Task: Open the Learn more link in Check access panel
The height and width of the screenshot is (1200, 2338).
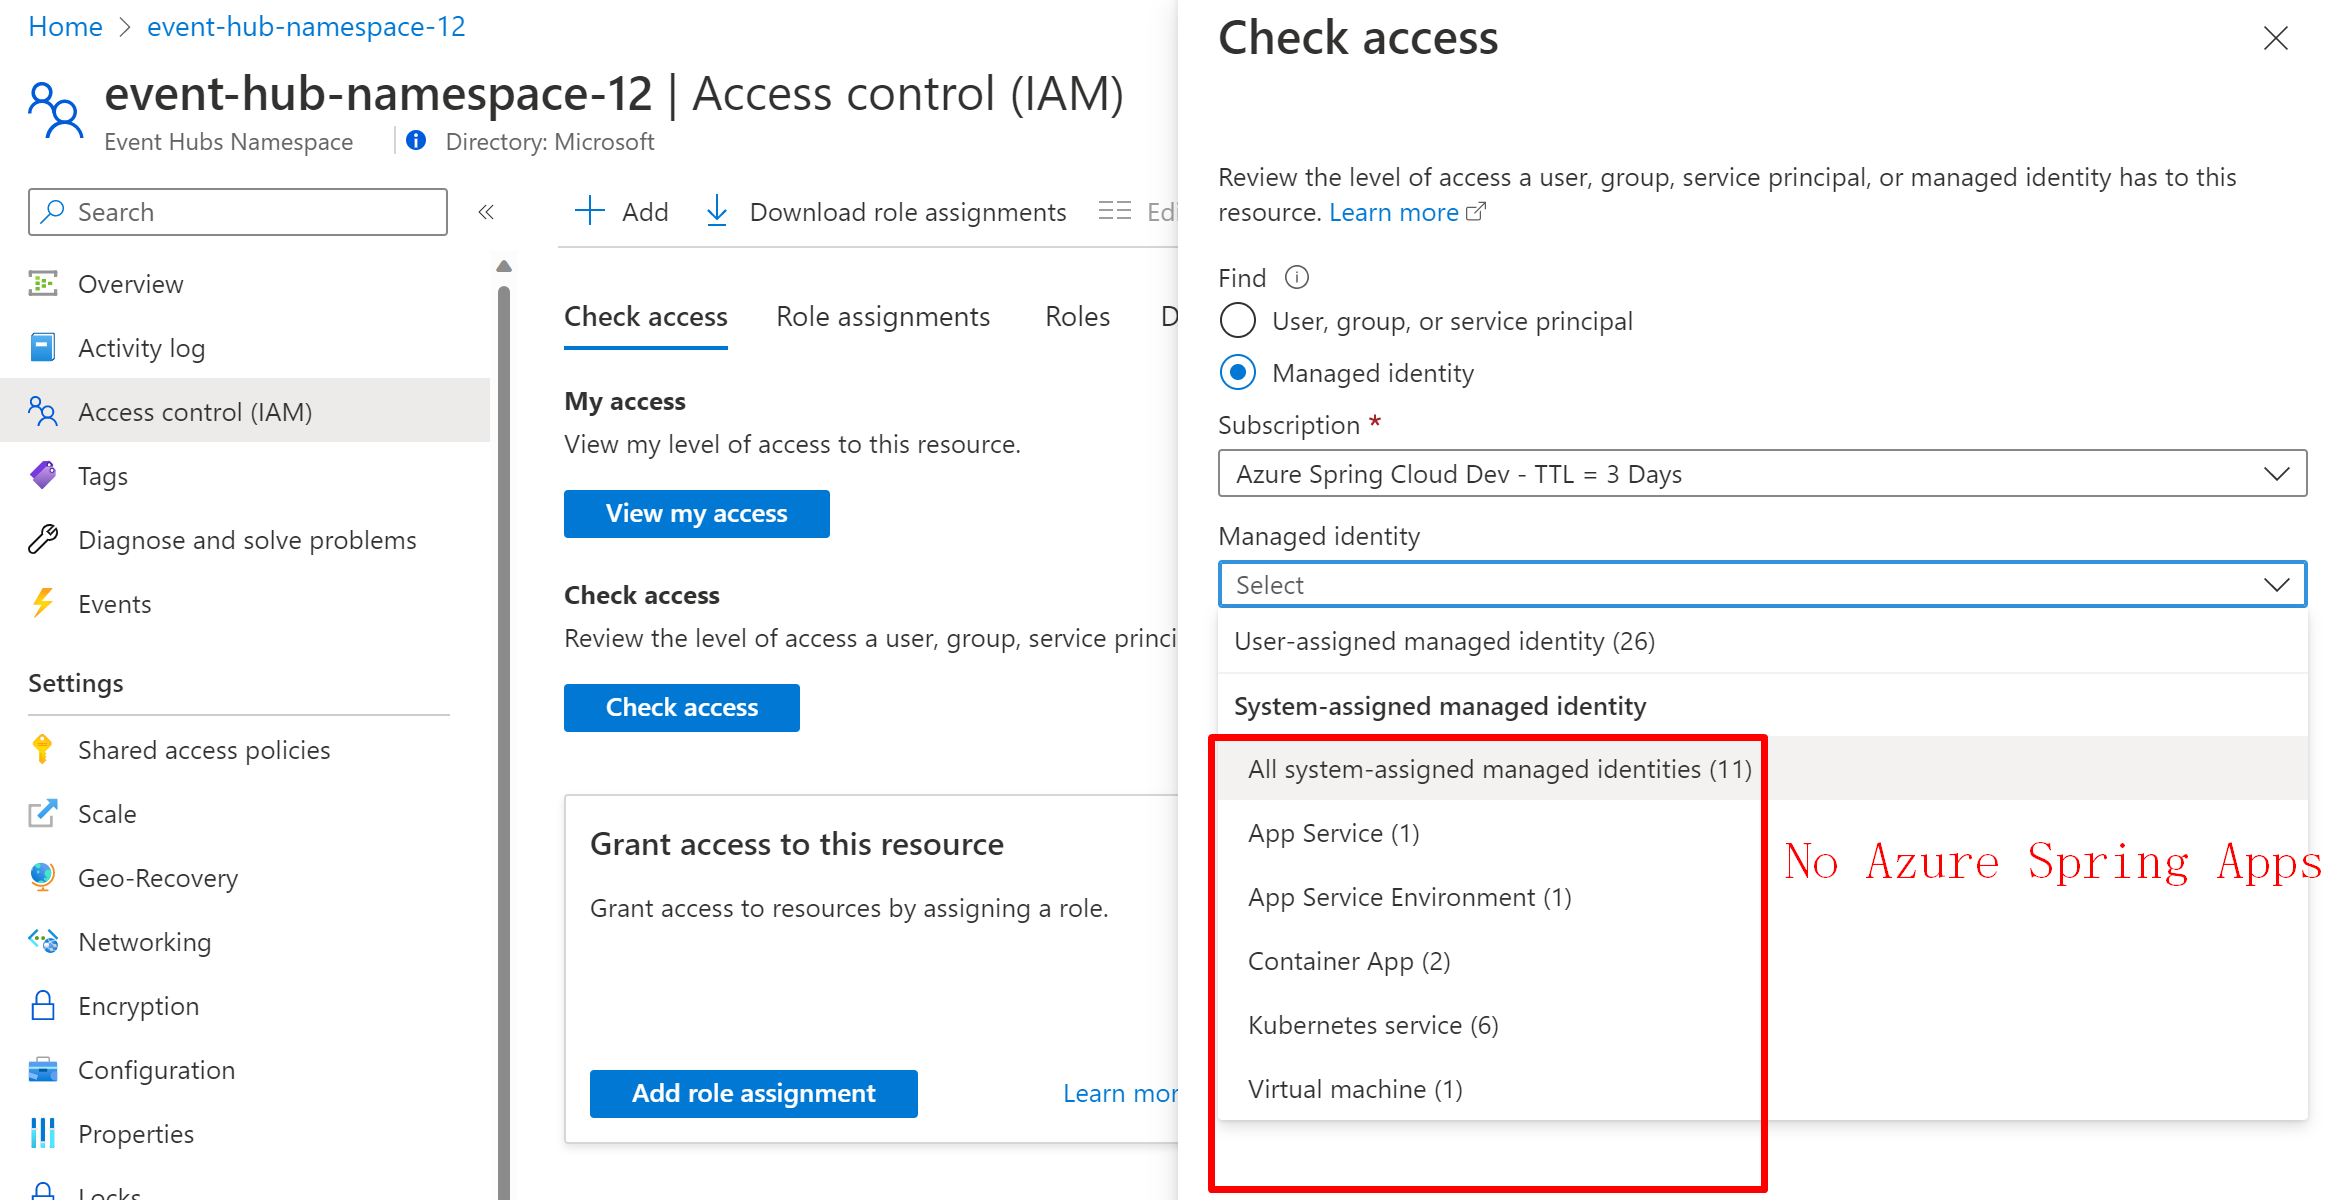Action: click(x=1394, y=212)
